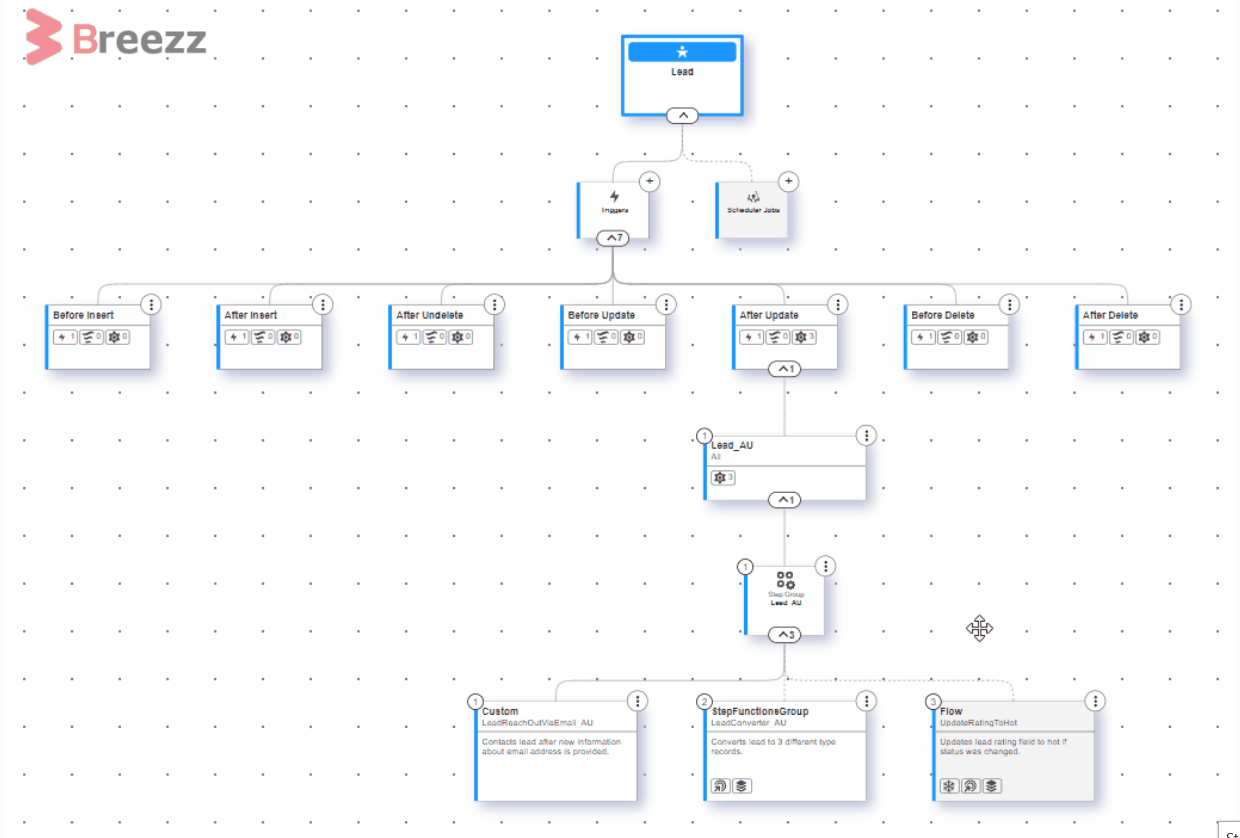
Task: Collapse the Lead root node chevron
Action: point(682,116)
